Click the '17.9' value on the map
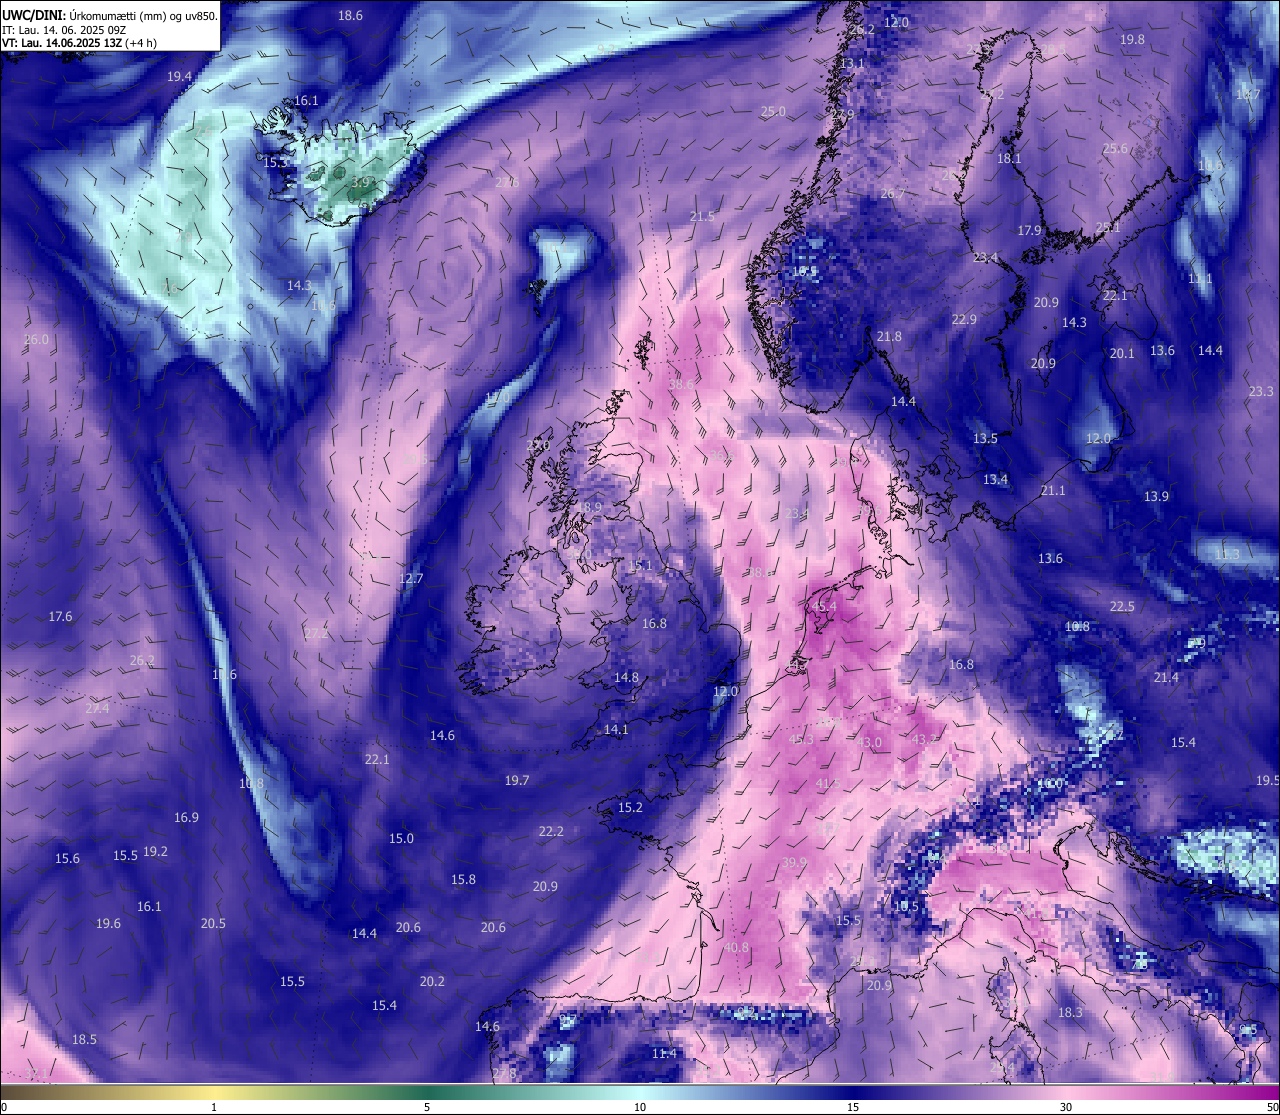The width and height of the screenshot is (1280, 1115). tap(1029, 231)
